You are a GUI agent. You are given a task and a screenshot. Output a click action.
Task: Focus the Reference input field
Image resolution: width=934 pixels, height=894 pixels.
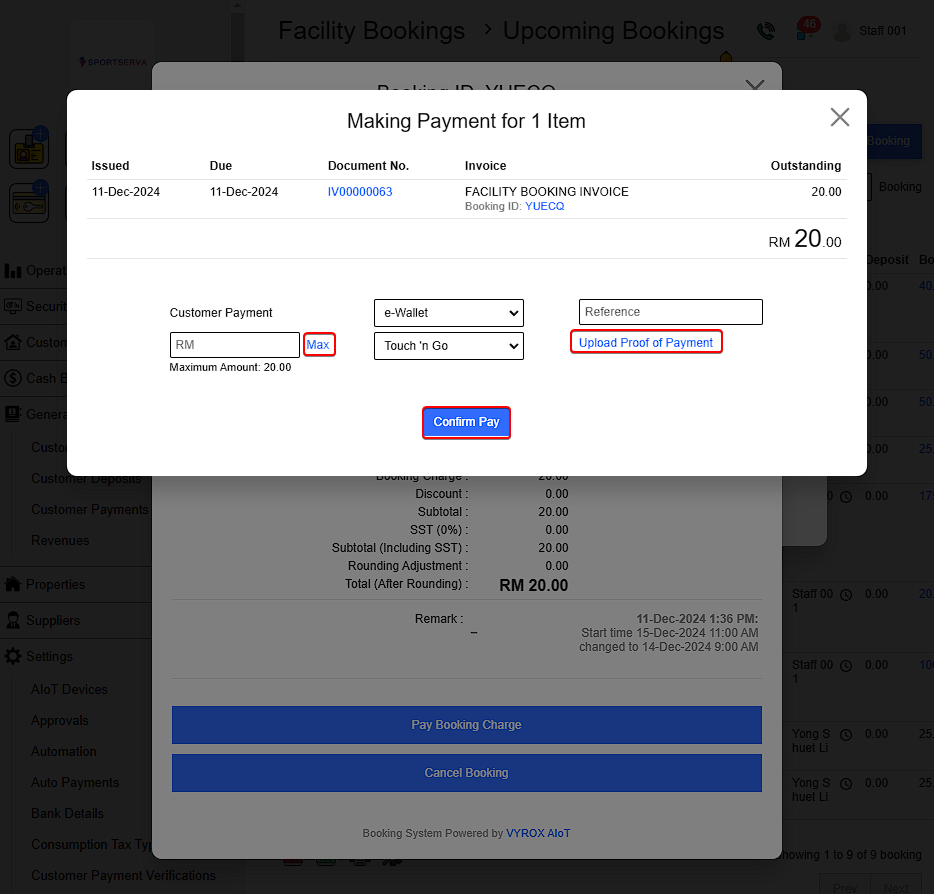(x=670, y=312)
